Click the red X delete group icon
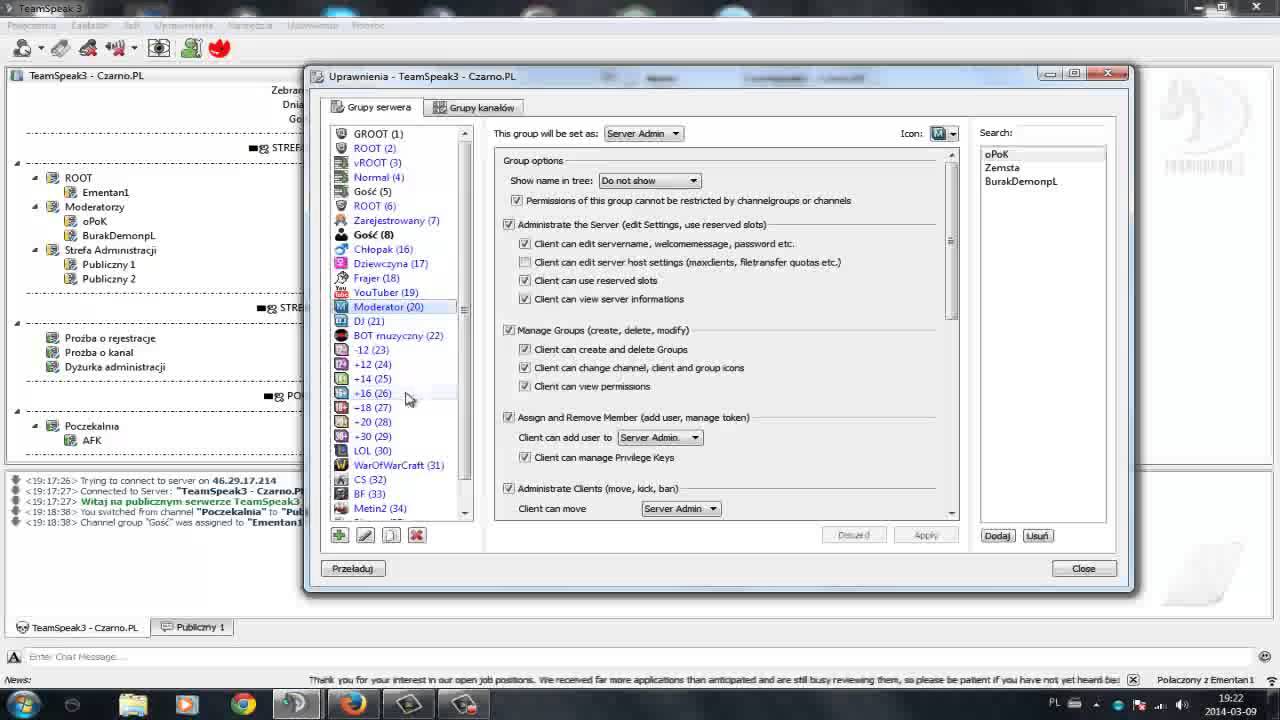This screenshot has height=720, width=1280. (x=417, y=535)
